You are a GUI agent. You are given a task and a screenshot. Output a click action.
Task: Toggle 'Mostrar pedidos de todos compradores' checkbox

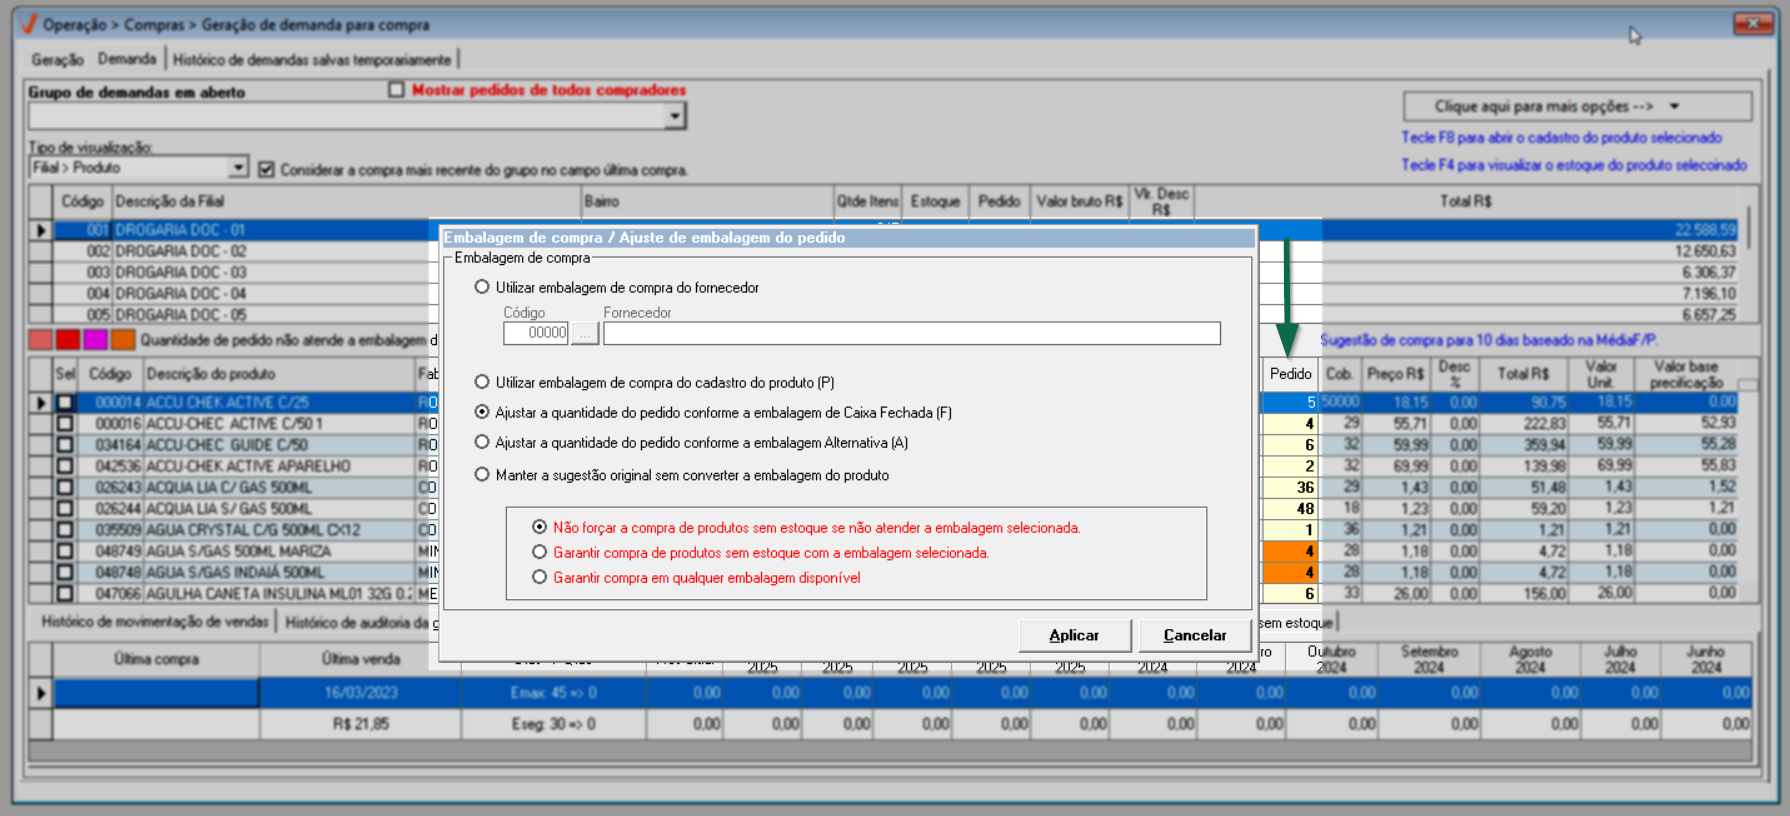pos(396,90)
